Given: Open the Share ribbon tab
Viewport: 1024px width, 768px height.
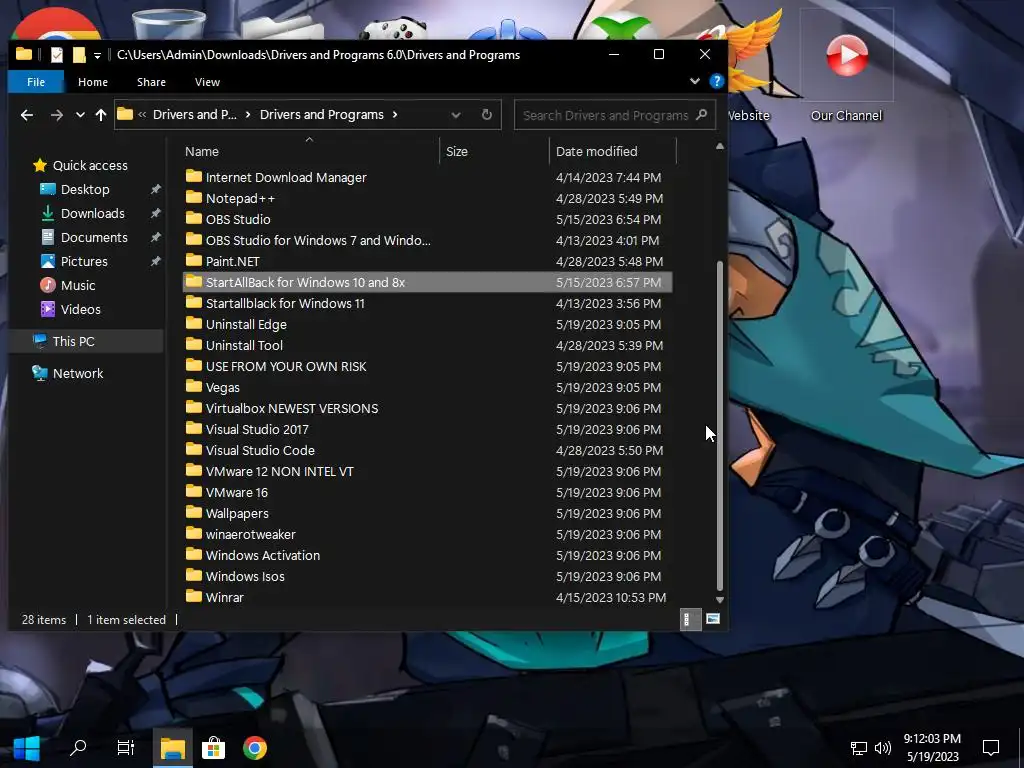Looking at the screenshot, I should (x=151, y=82).
